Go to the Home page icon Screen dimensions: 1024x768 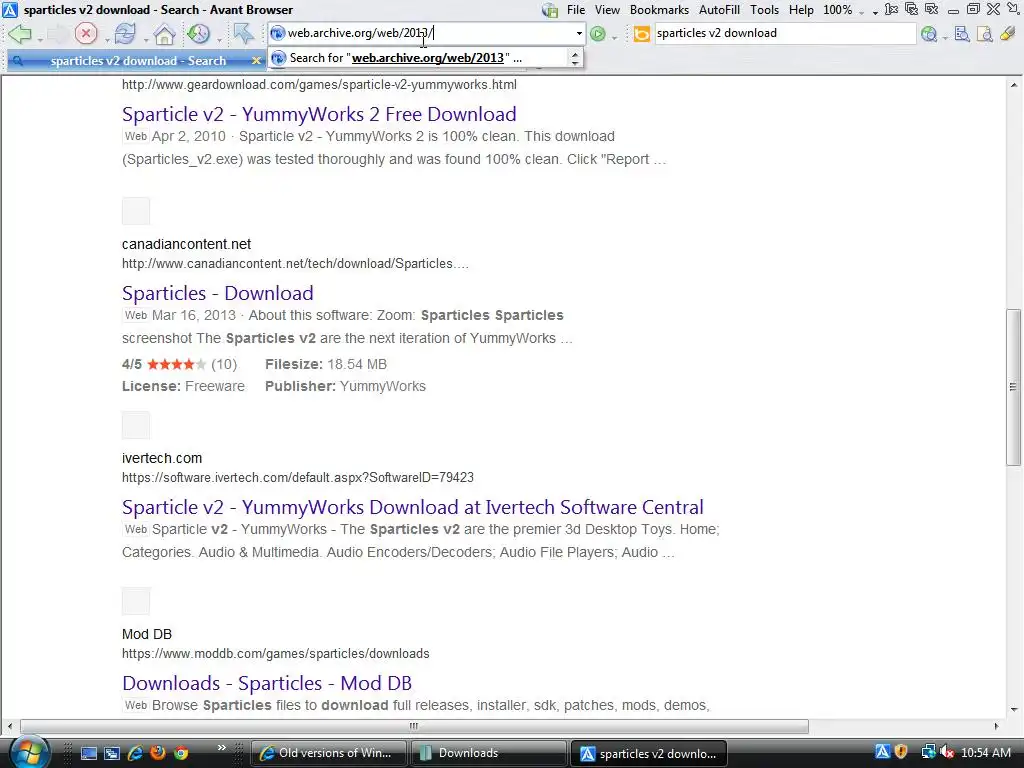tap(164, 33)
